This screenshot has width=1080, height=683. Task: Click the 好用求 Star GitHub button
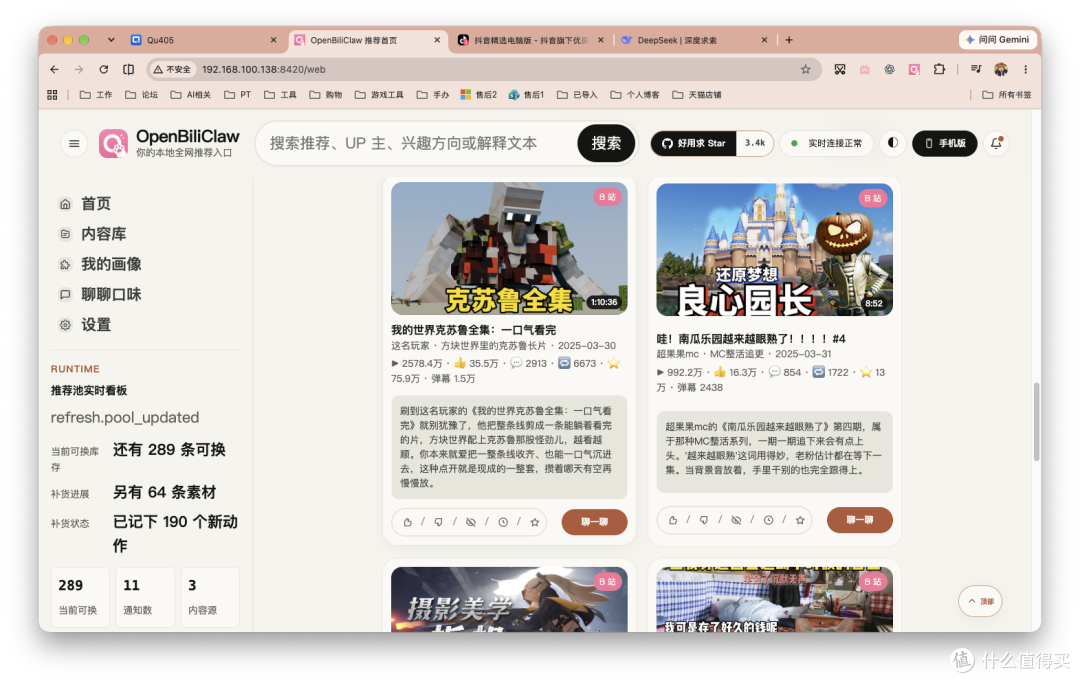pos(694,143)
